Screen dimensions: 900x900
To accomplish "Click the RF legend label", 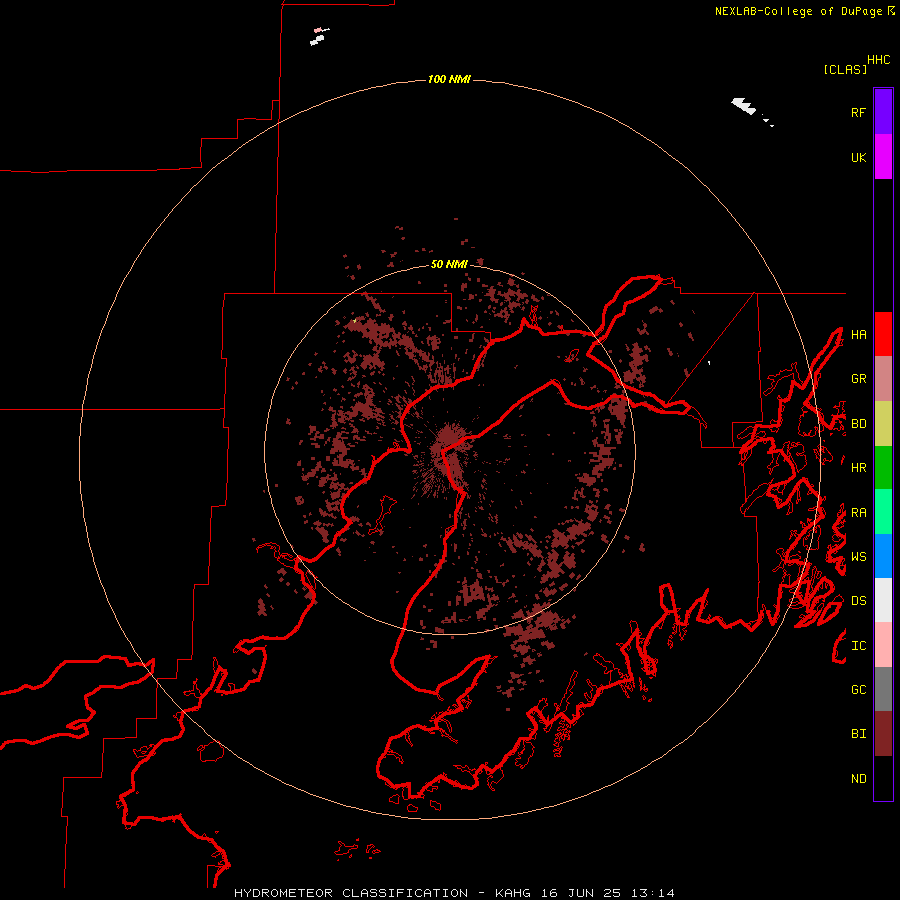I will [858, 112].
